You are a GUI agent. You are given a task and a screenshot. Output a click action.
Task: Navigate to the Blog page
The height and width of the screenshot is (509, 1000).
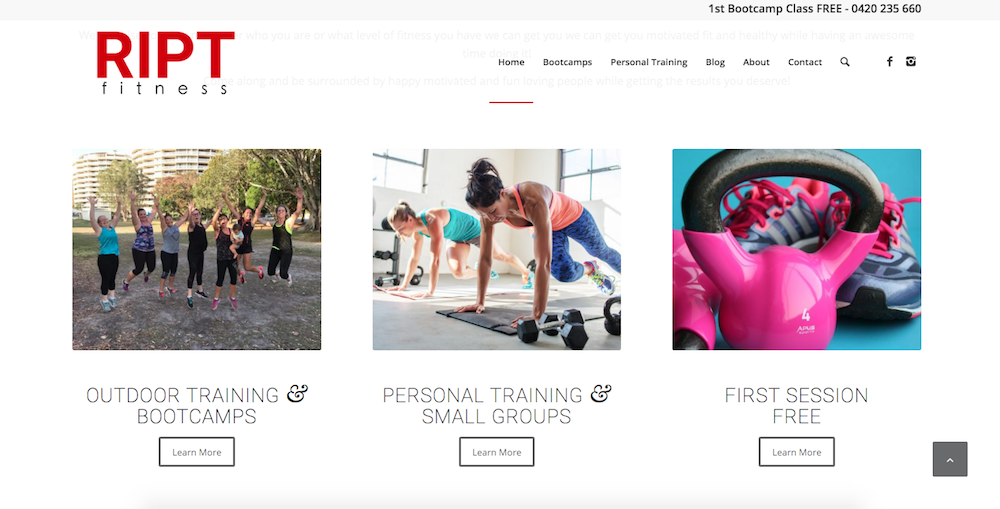(715, 62)
